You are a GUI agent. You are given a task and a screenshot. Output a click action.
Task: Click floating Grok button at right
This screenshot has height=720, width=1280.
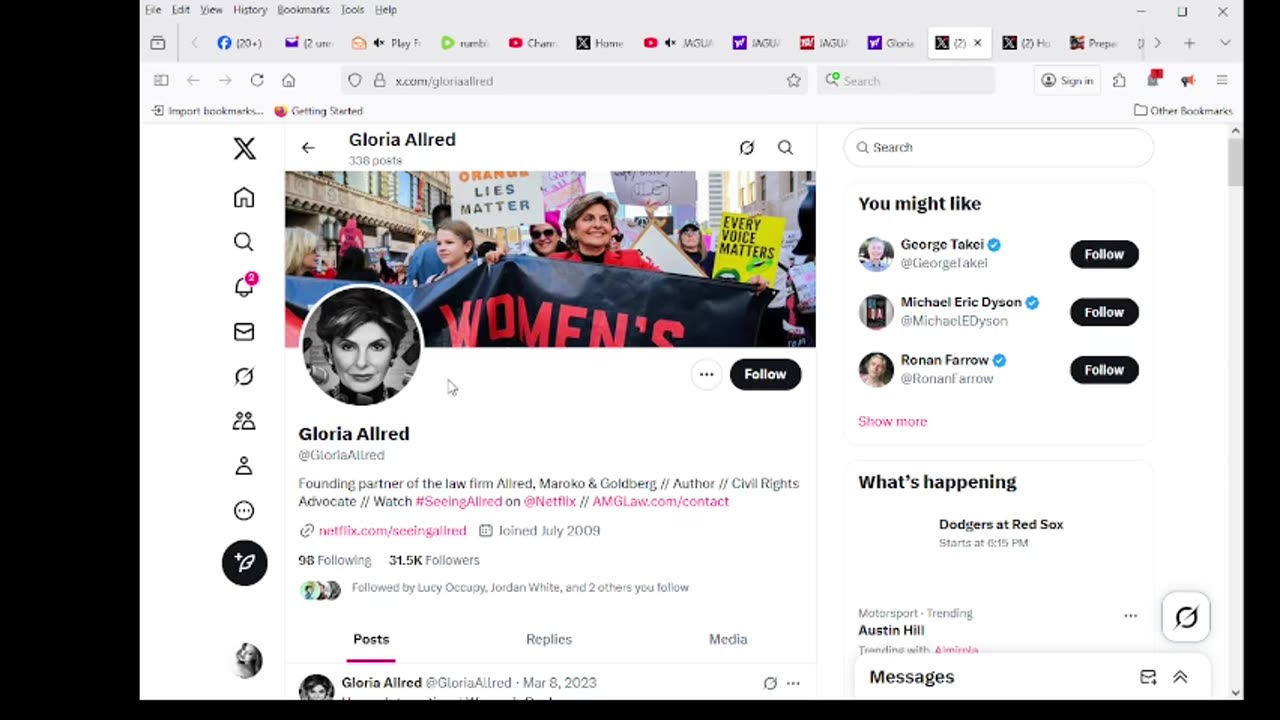pyautogui.click(x=1186, y=617)
